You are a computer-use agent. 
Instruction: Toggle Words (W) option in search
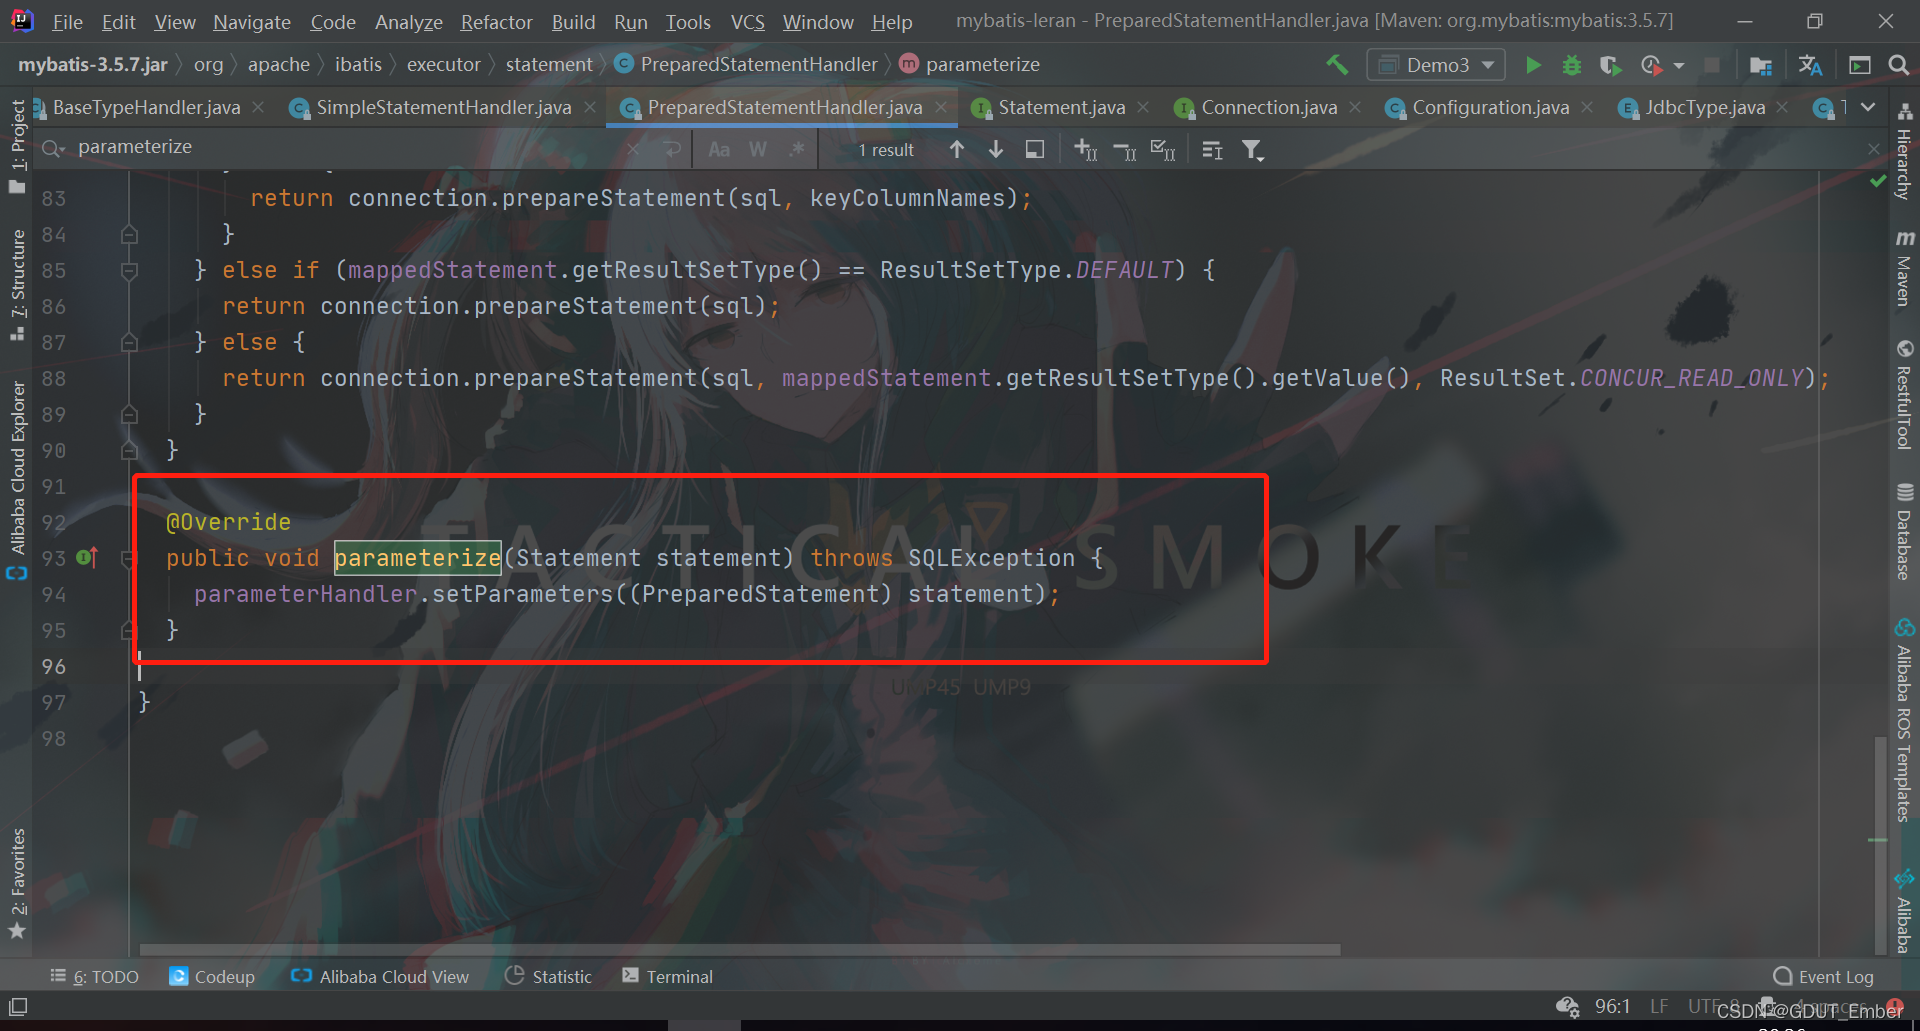pos(758,149)
